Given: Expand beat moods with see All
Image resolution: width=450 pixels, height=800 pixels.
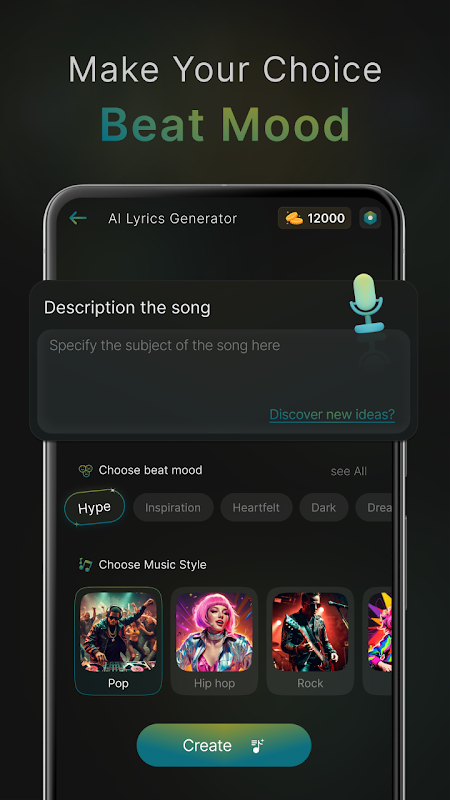Looking at the screenshot, I should pyautogui.click(x=348, y=471).
